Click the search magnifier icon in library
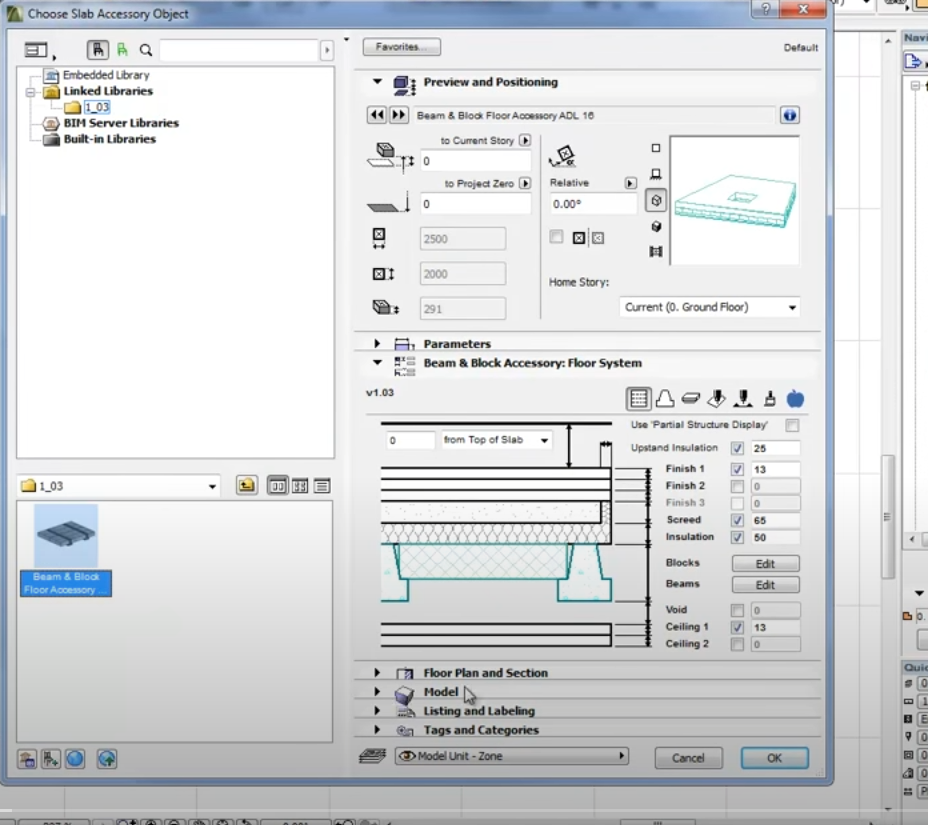The height and width of the screenshot is (825, 928). coord(146,50)
